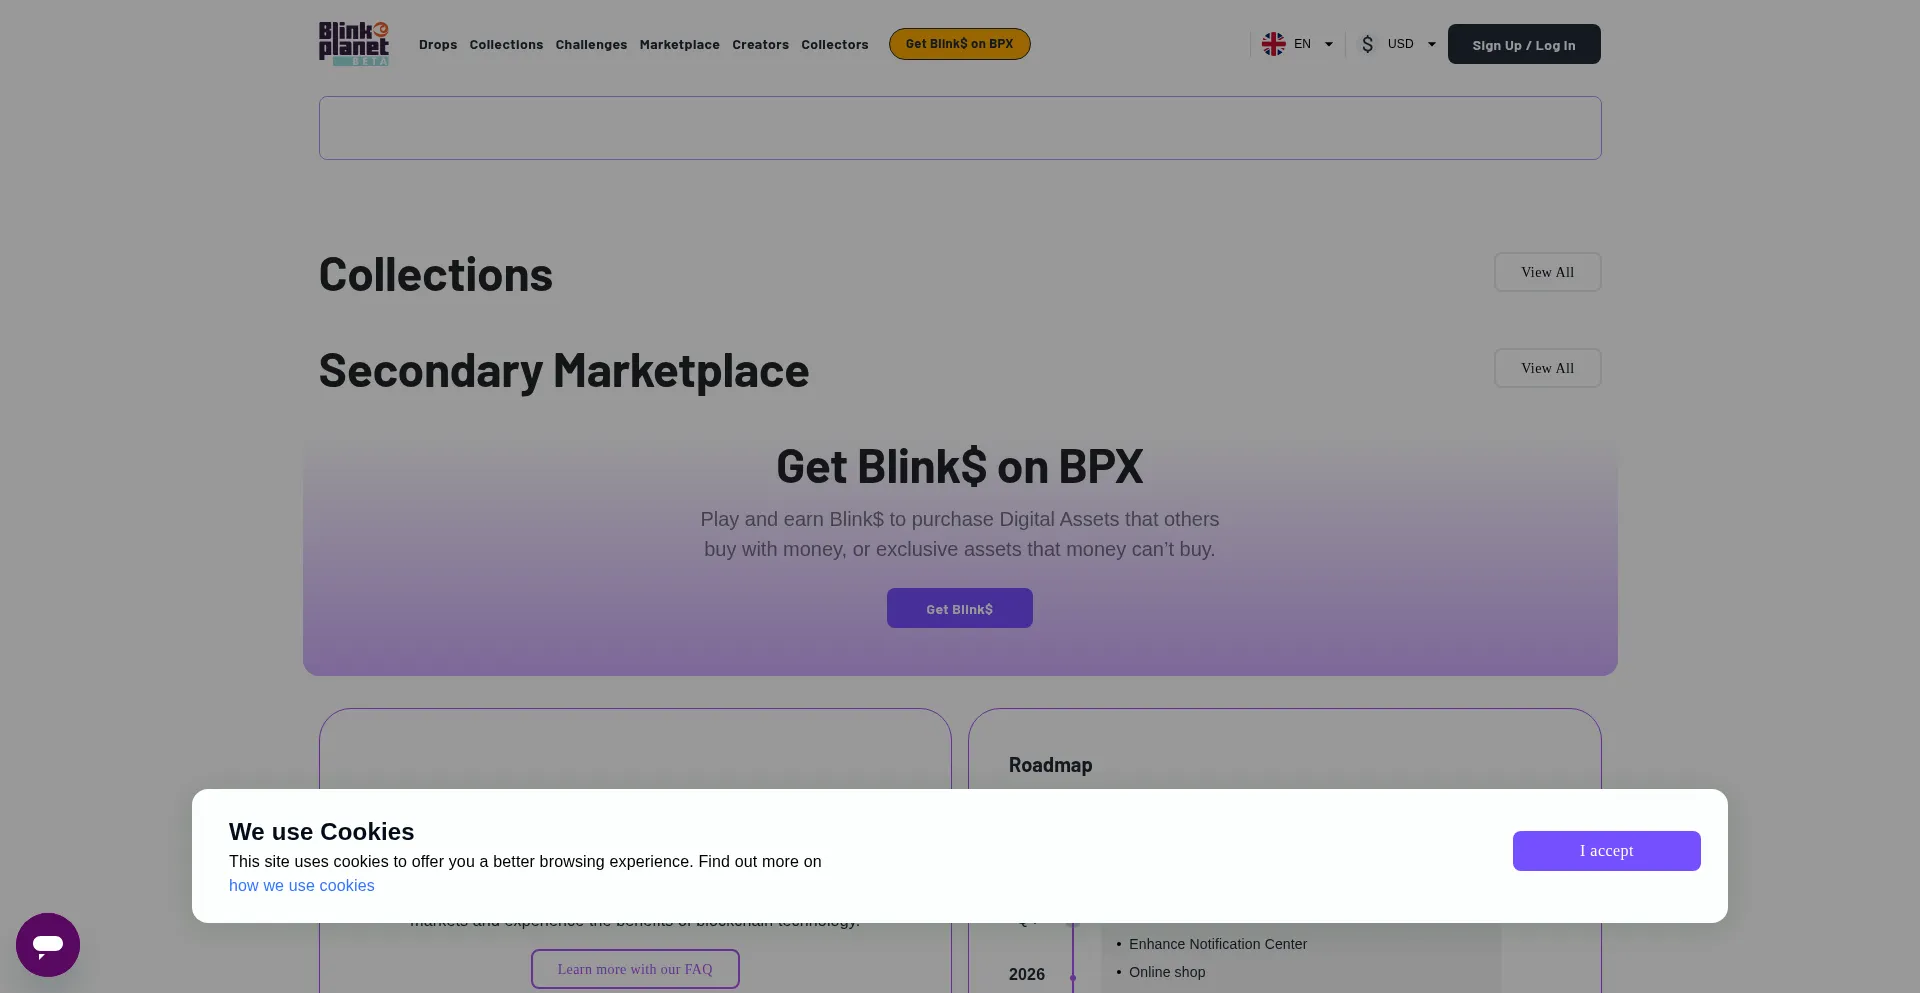
Task: Open the how we use cookies link
Action: (301, 886)
